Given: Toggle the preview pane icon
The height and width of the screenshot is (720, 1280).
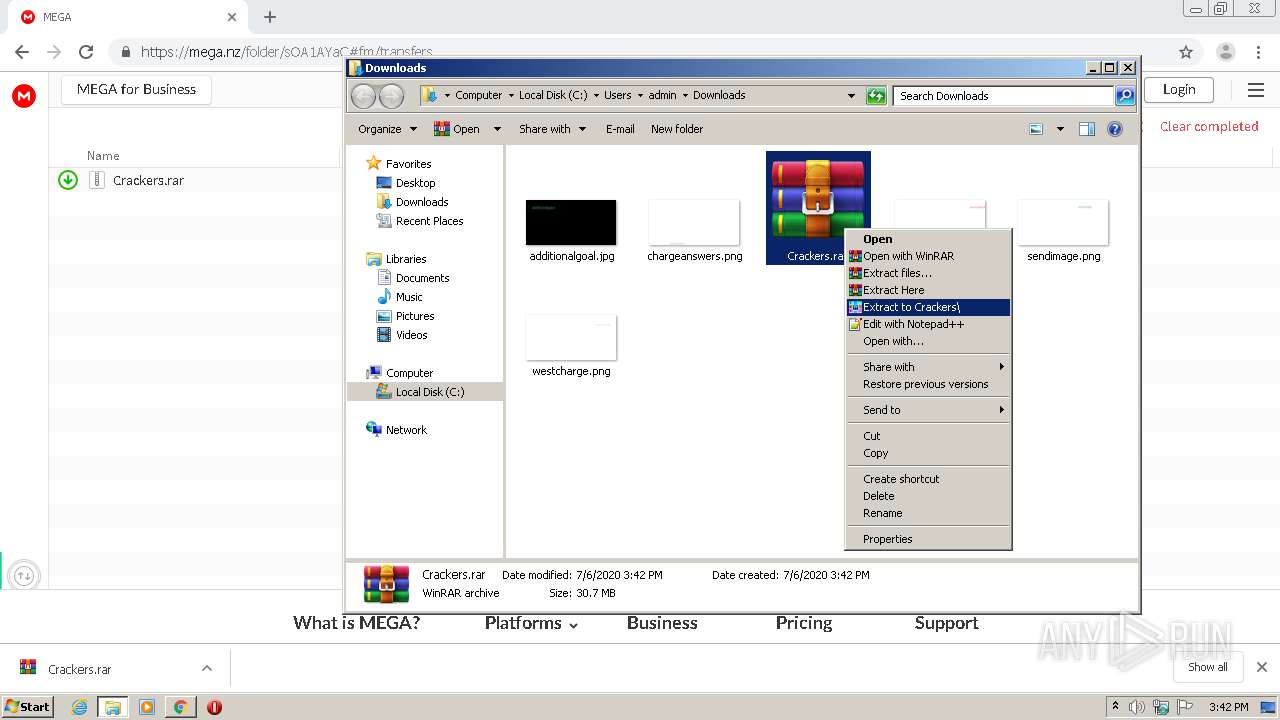Looking at the screenshot, I should 1087,129.
